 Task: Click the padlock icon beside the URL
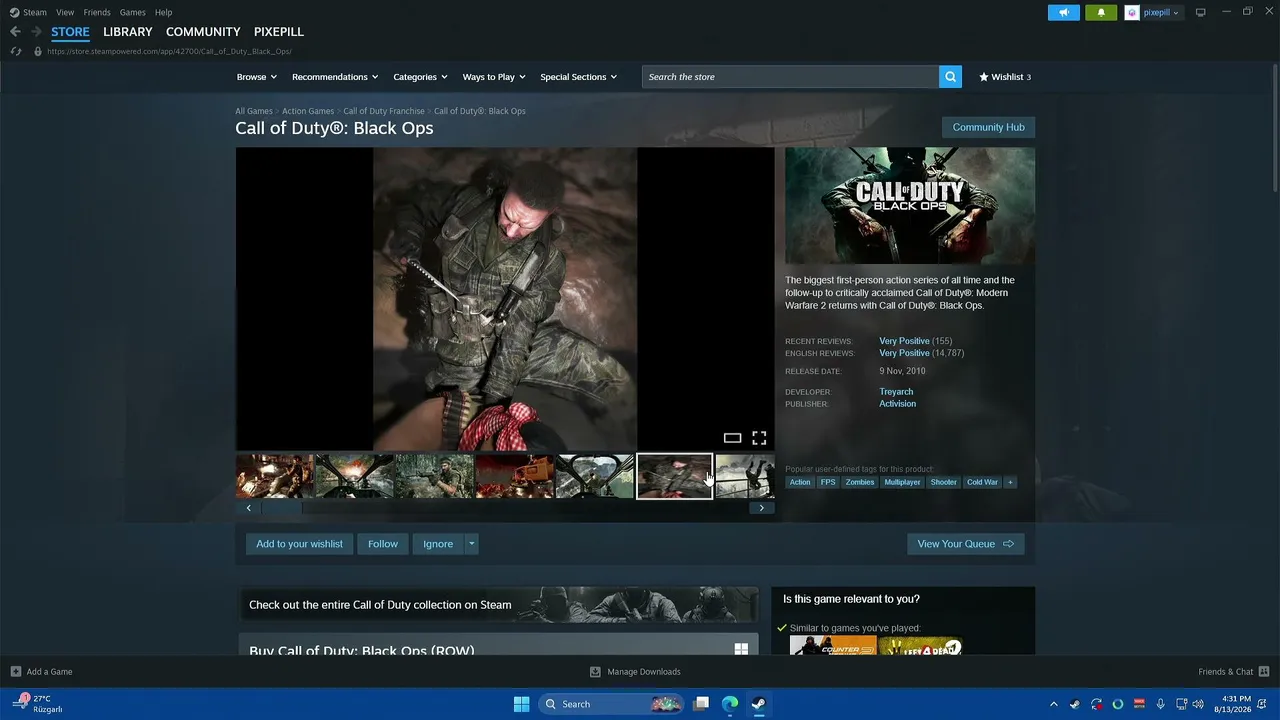[38, 51]
